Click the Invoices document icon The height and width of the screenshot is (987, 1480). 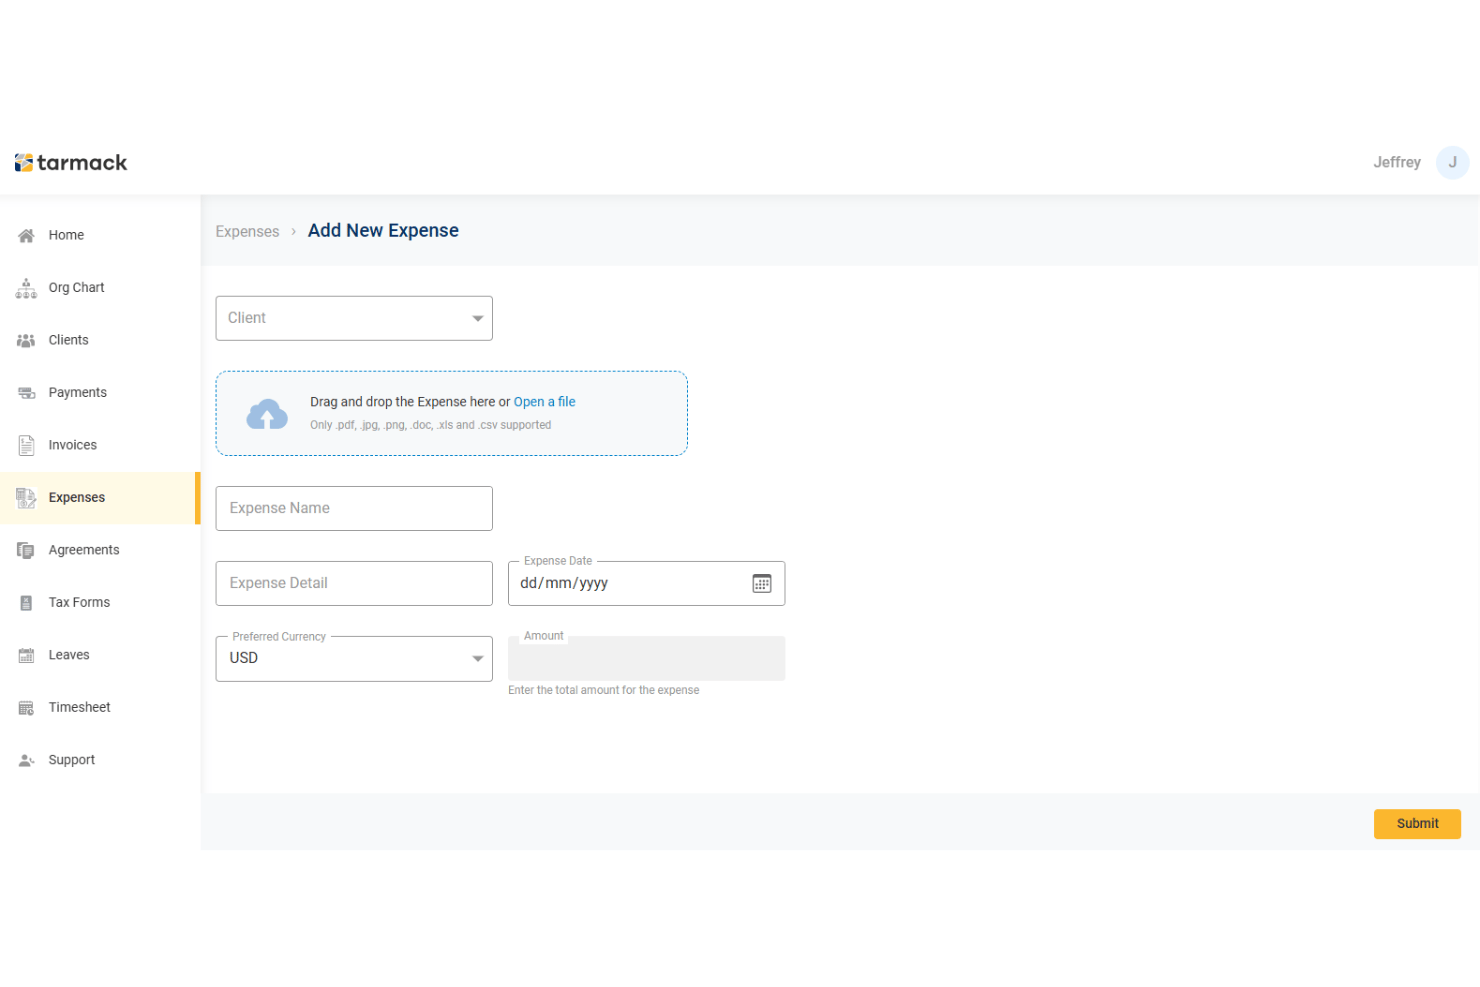pos(26,445)
